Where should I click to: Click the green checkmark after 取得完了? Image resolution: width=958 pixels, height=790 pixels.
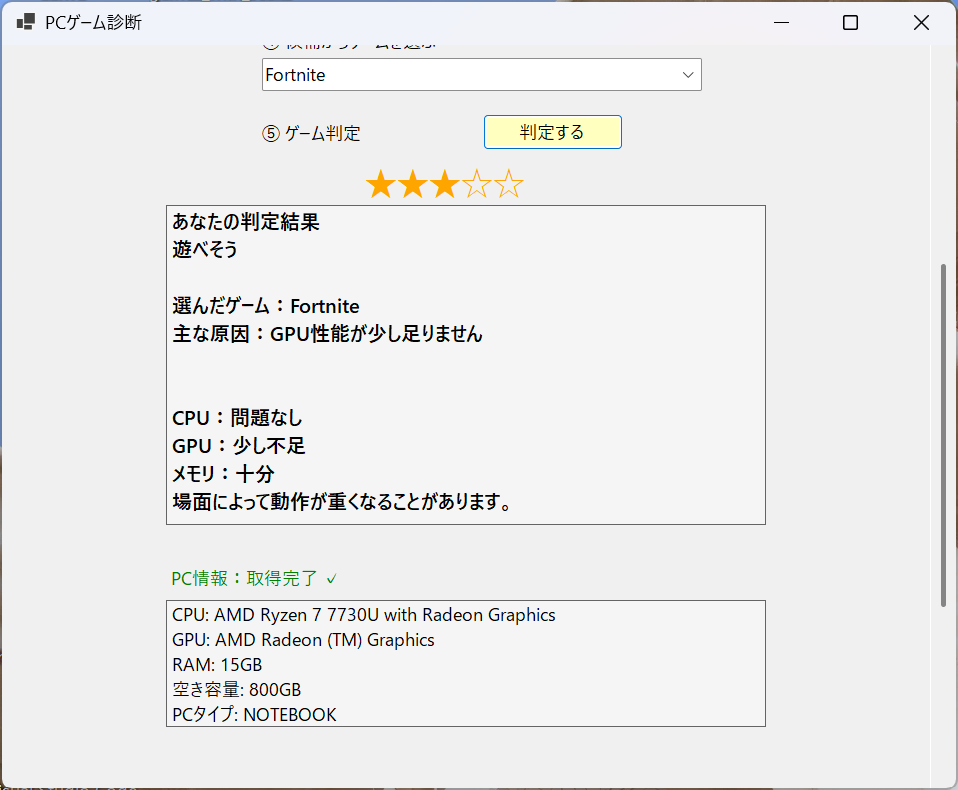(331, 579)
